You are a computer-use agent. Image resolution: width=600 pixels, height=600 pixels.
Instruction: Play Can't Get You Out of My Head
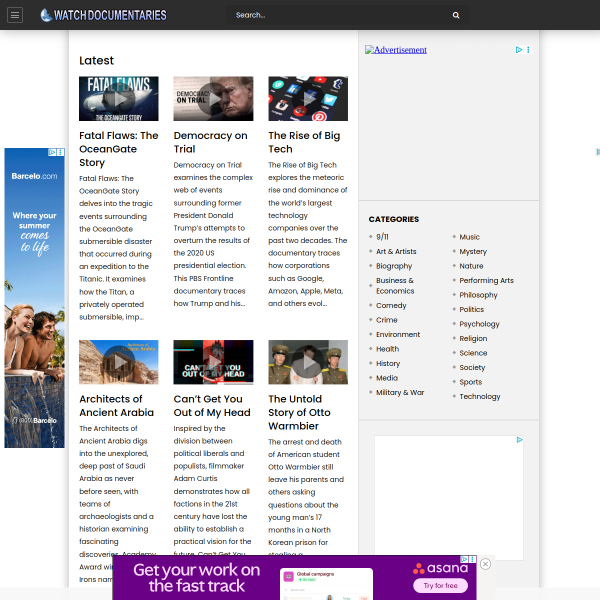[213, 362]
